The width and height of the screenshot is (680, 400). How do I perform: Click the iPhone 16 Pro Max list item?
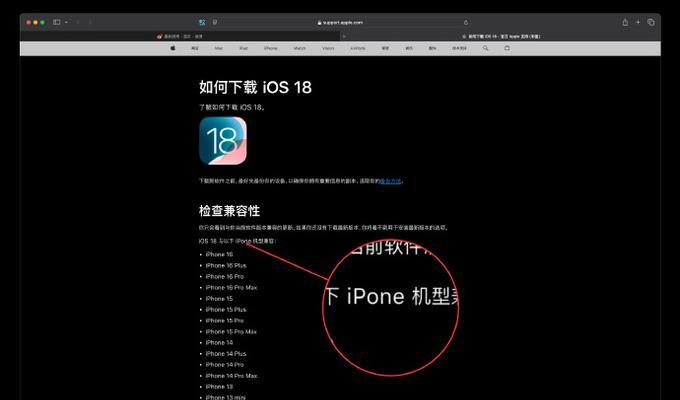click(x=232, y=287)
